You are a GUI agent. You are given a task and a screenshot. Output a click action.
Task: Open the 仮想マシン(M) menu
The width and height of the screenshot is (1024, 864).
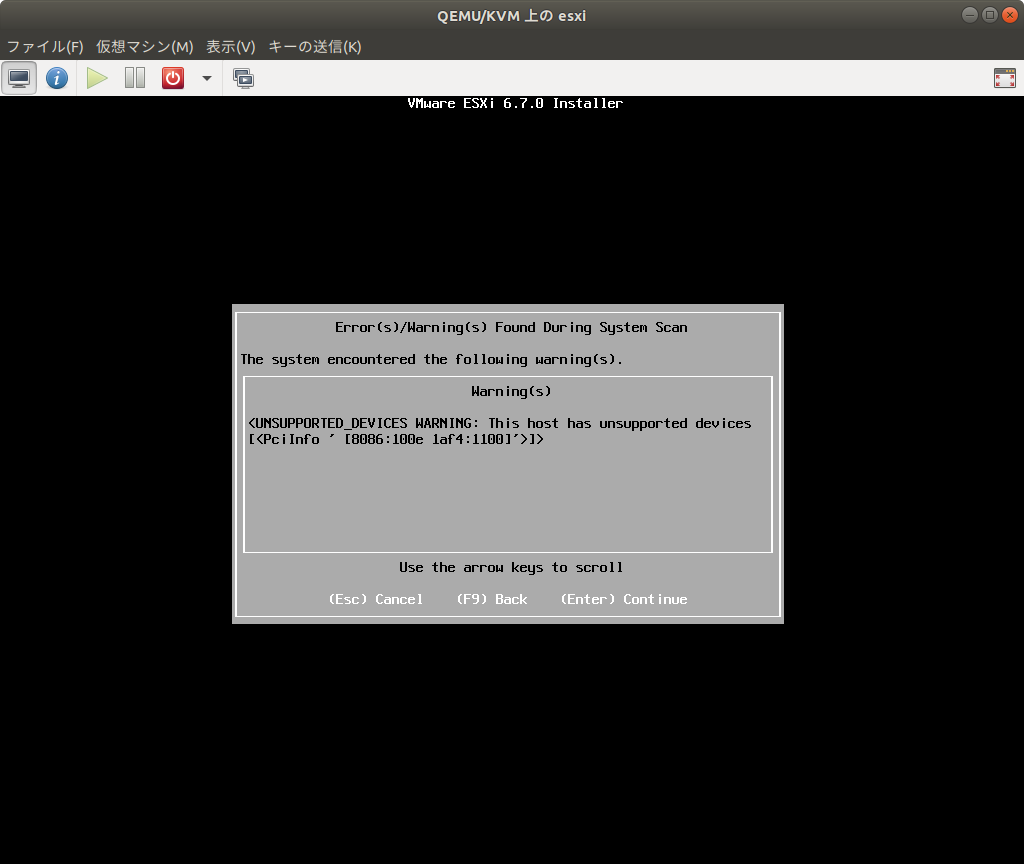(145, 46)
